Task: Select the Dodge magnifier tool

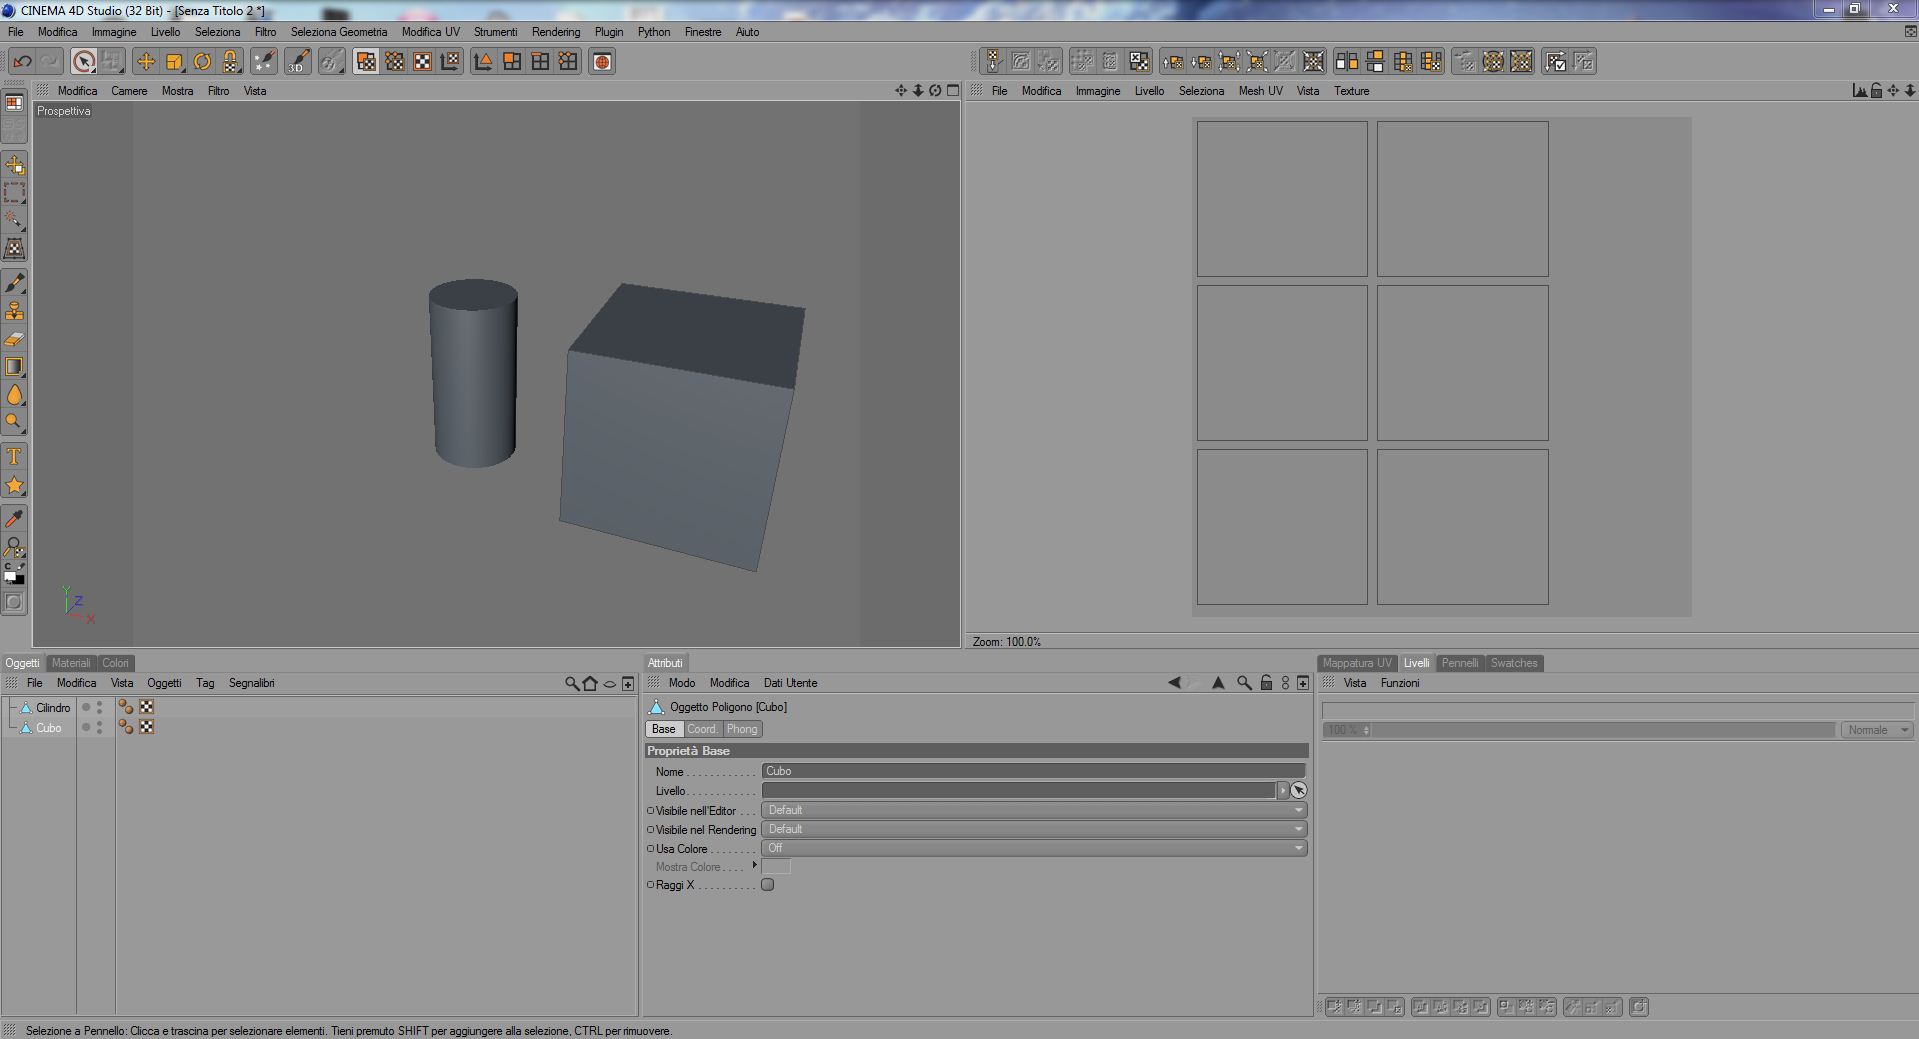Action: 15,422
